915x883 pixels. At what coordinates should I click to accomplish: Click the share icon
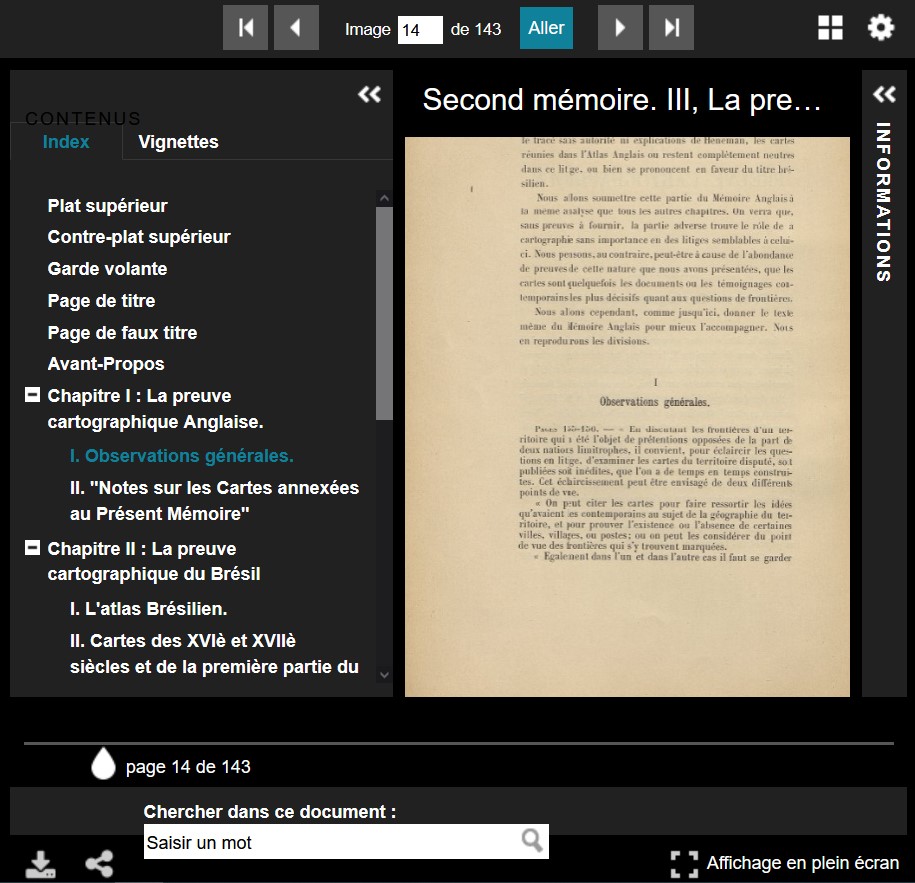99,864
